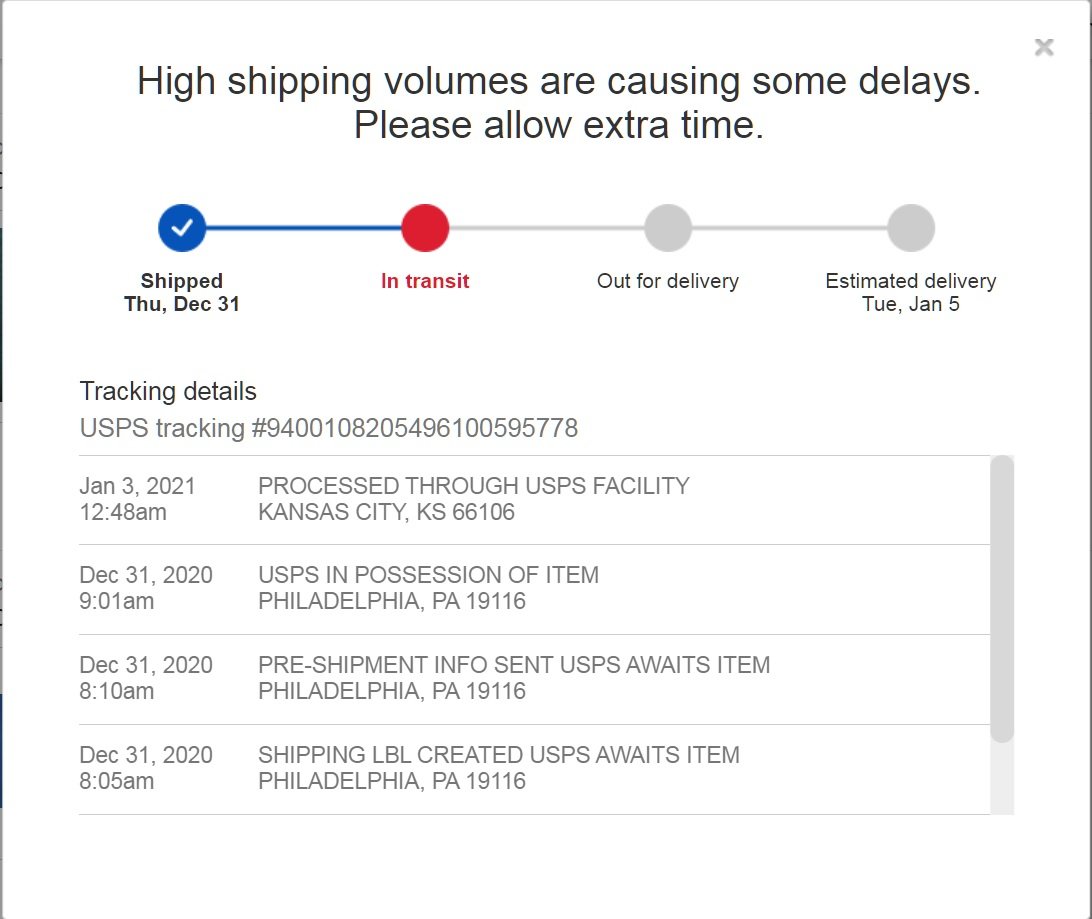Click the In transit status label
1092x919 pixels.
pyautogui.click(x=425, y=281)
